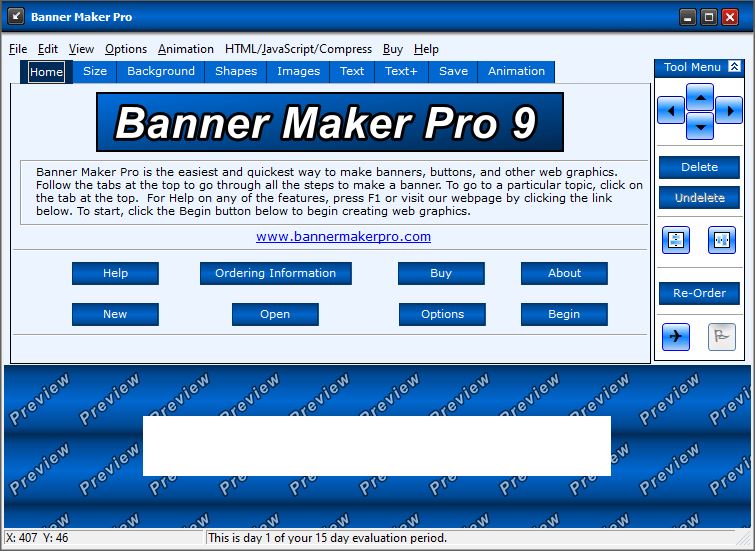
Task: Click the Delete button in Tool Menu
Action: [x=699, y=167]
